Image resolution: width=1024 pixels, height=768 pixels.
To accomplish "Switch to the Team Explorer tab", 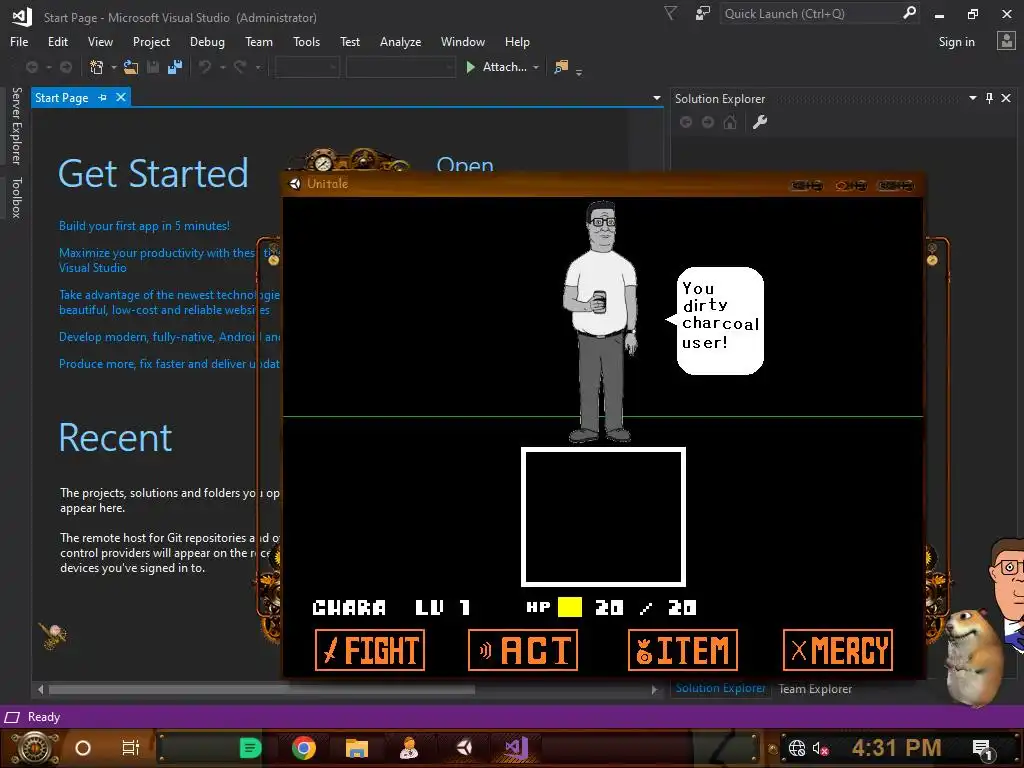I will [814, 688].
